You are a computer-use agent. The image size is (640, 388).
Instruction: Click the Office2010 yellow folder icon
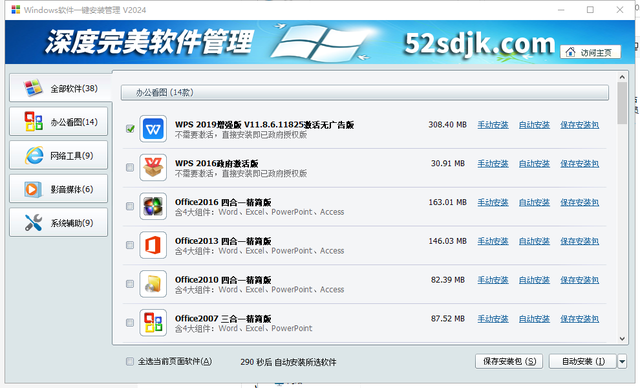(153, 284)
